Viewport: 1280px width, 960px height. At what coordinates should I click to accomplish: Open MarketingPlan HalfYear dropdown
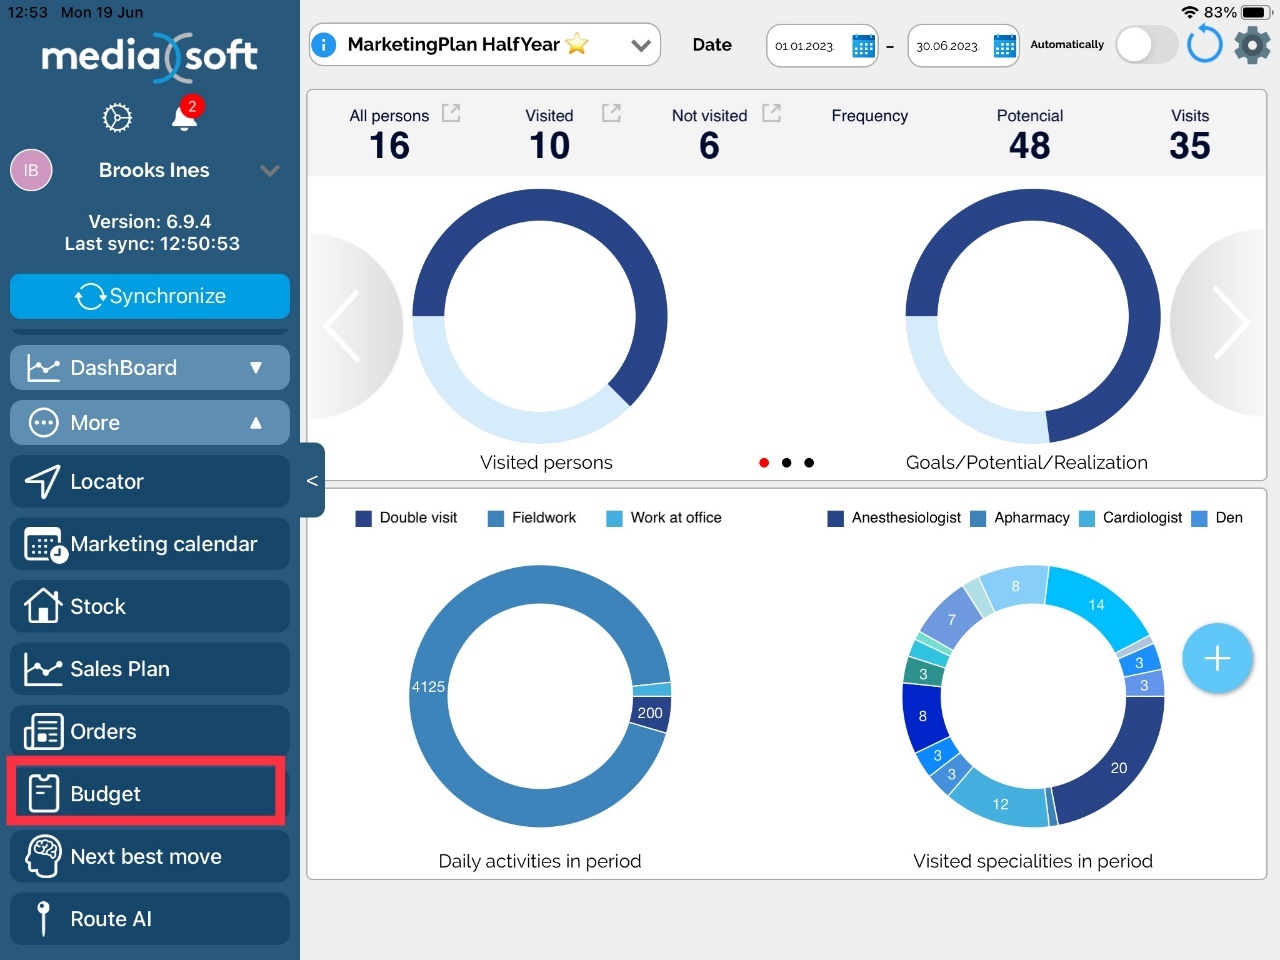tap(640, 45)
